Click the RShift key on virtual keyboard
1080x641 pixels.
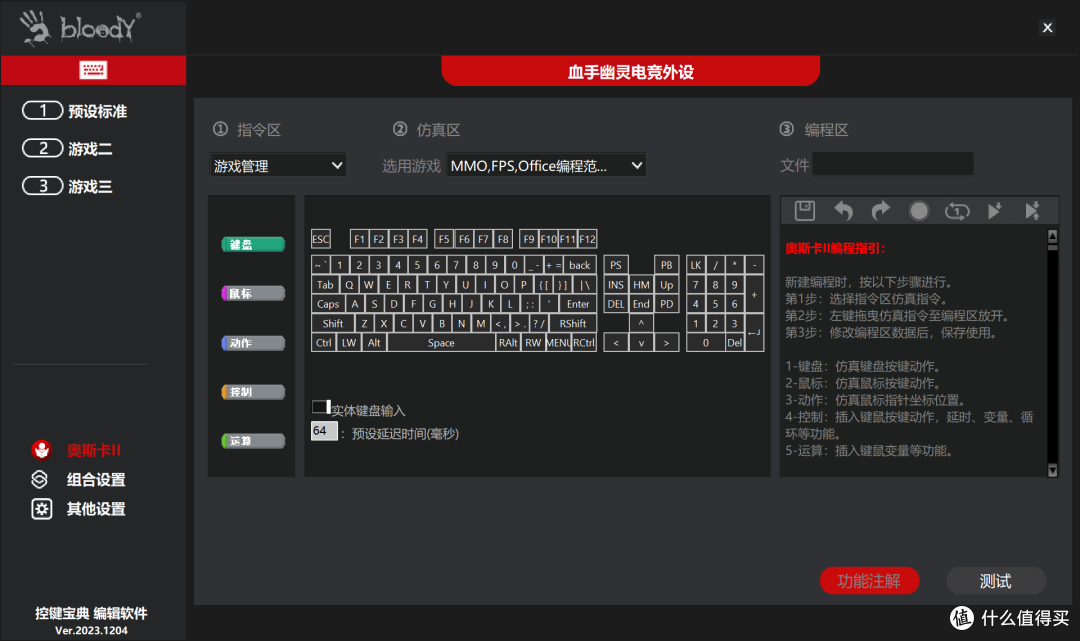click(573, 323)
